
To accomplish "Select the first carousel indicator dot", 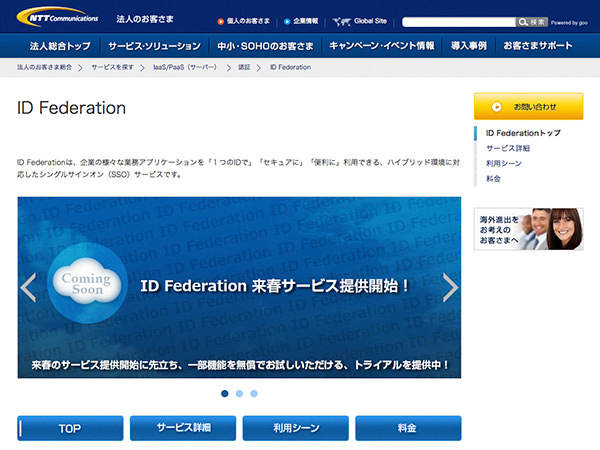I will (x=224, y=393).
